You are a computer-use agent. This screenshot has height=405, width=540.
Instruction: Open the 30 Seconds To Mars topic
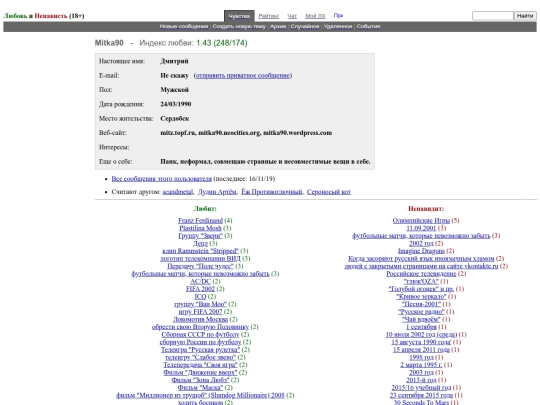point(421,402)
